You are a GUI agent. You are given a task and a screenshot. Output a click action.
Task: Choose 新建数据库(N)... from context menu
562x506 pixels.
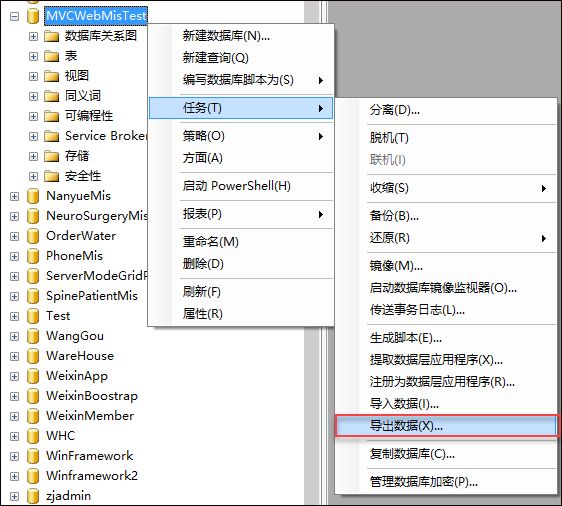(241, 36)
